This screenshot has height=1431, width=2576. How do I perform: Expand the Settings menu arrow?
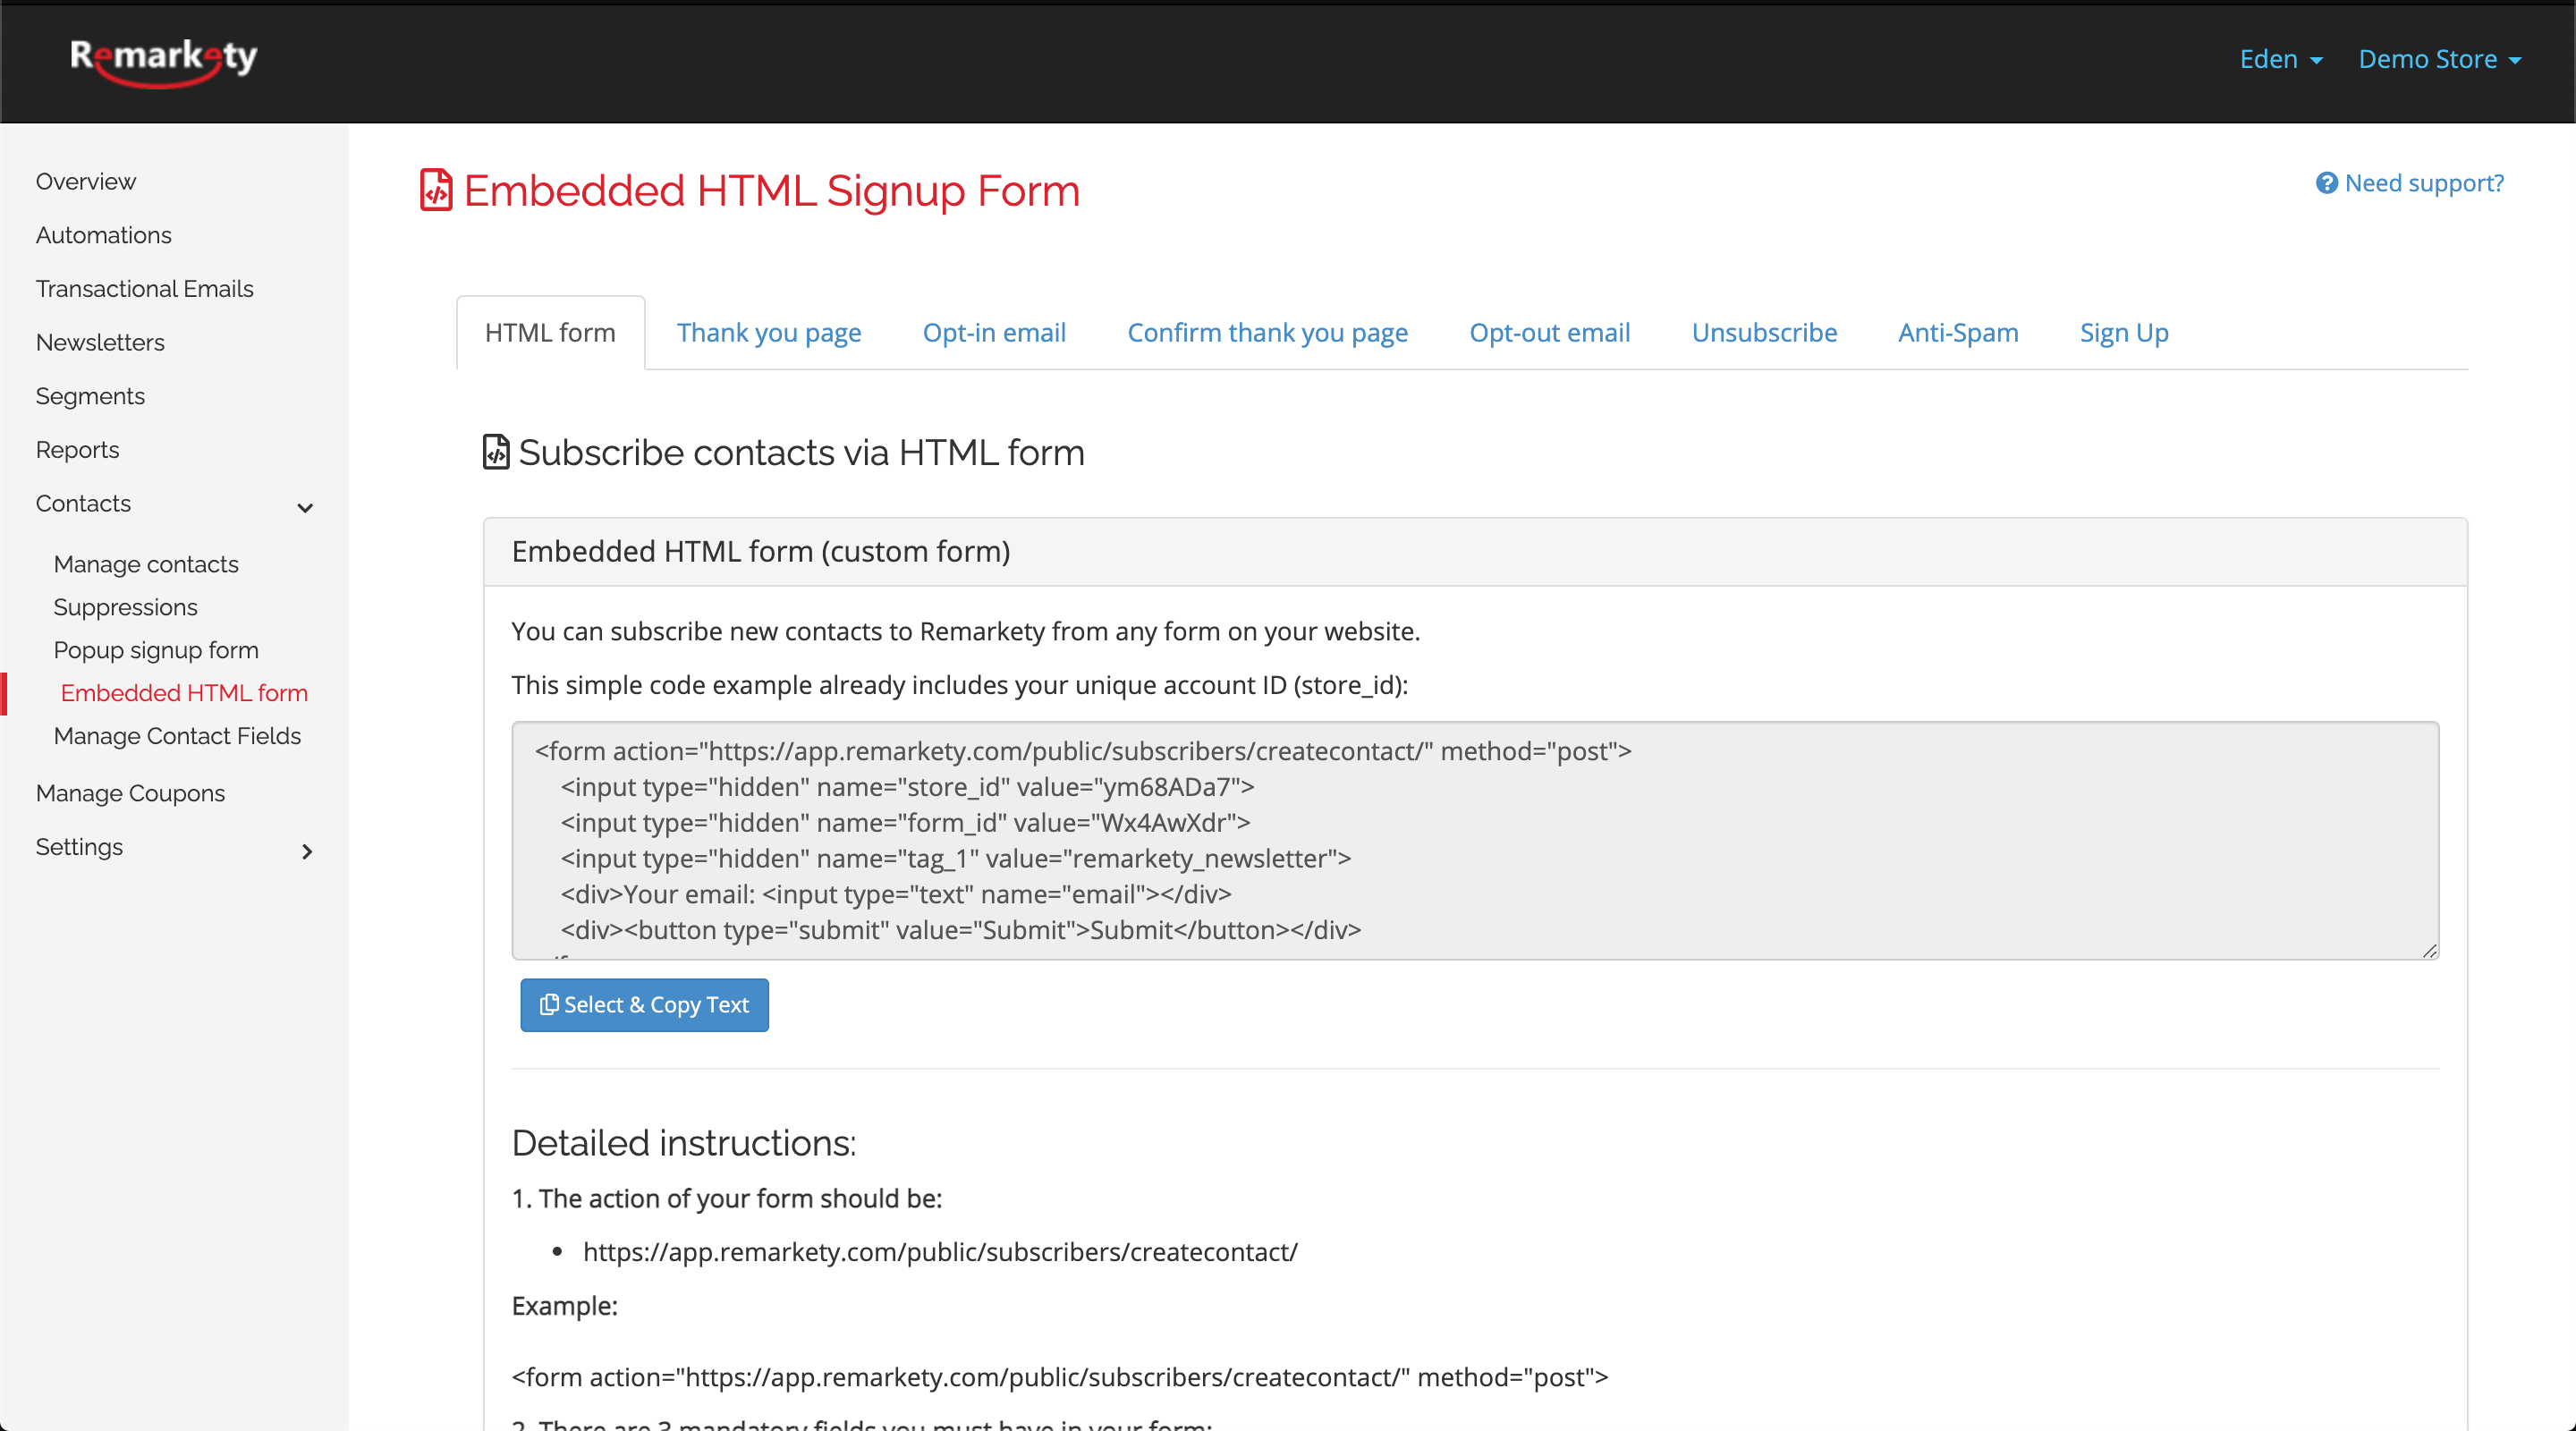pos(307,851)
